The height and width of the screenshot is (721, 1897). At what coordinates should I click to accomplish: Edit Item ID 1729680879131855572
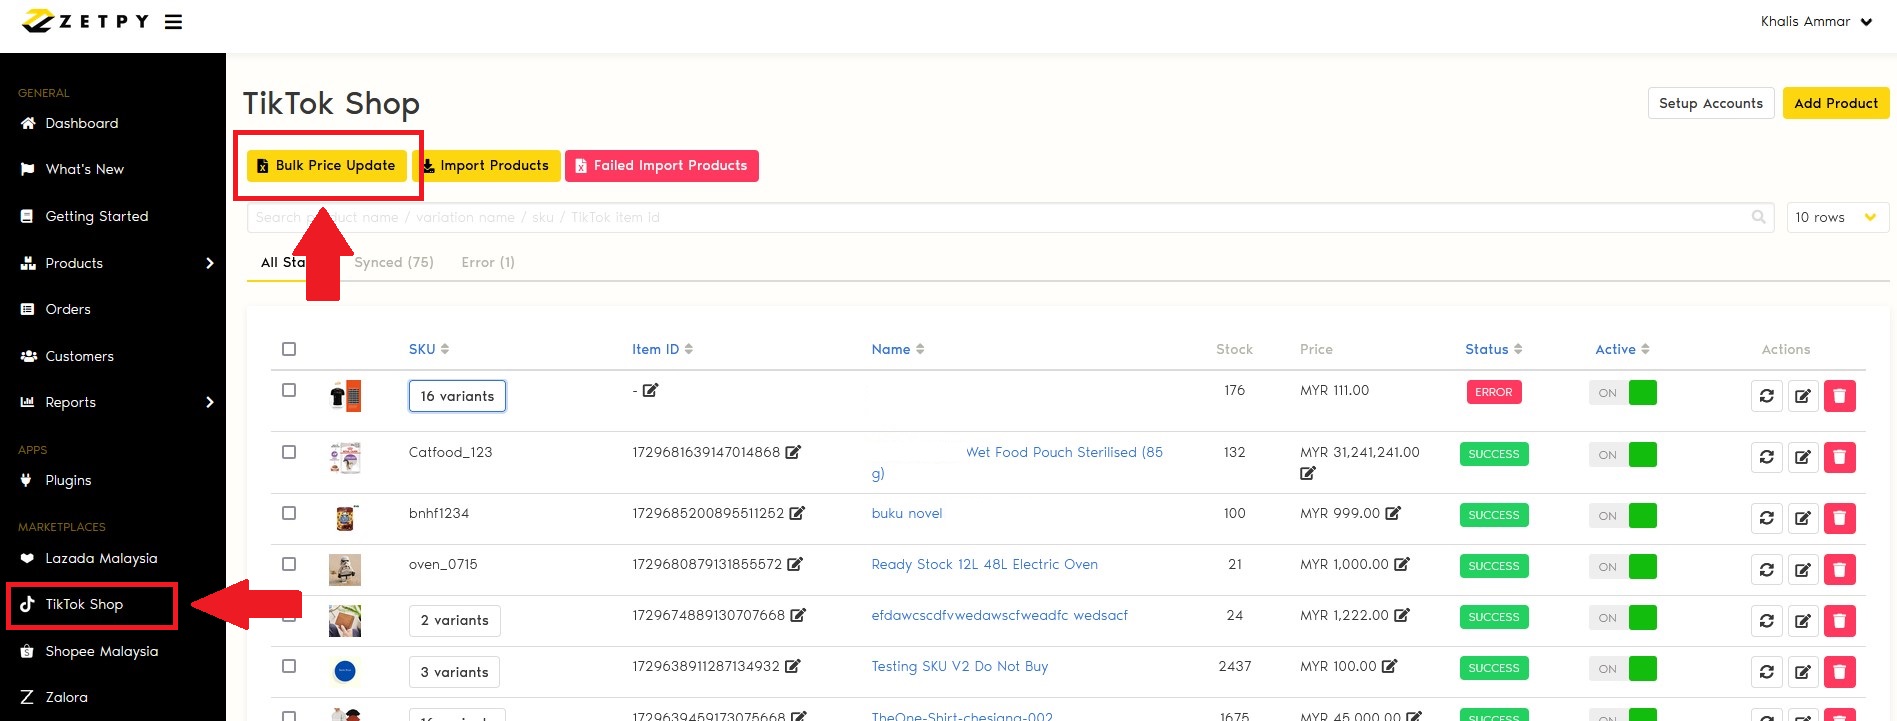[795, 564]
